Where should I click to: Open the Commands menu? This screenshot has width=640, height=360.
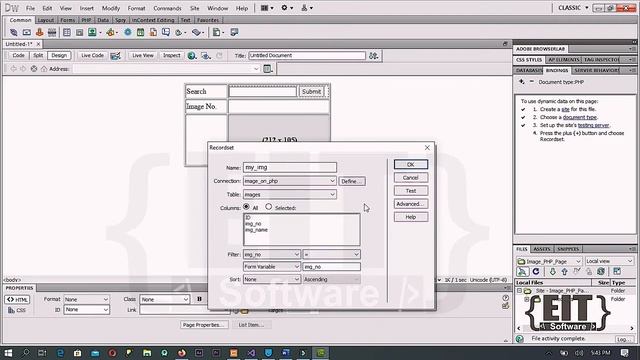[x=167, y=8]
